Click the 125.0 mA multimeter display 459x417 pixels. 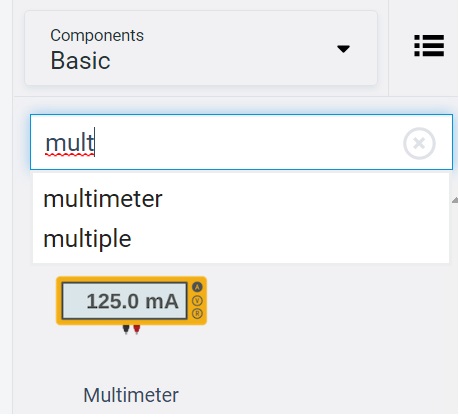(124, 301)
